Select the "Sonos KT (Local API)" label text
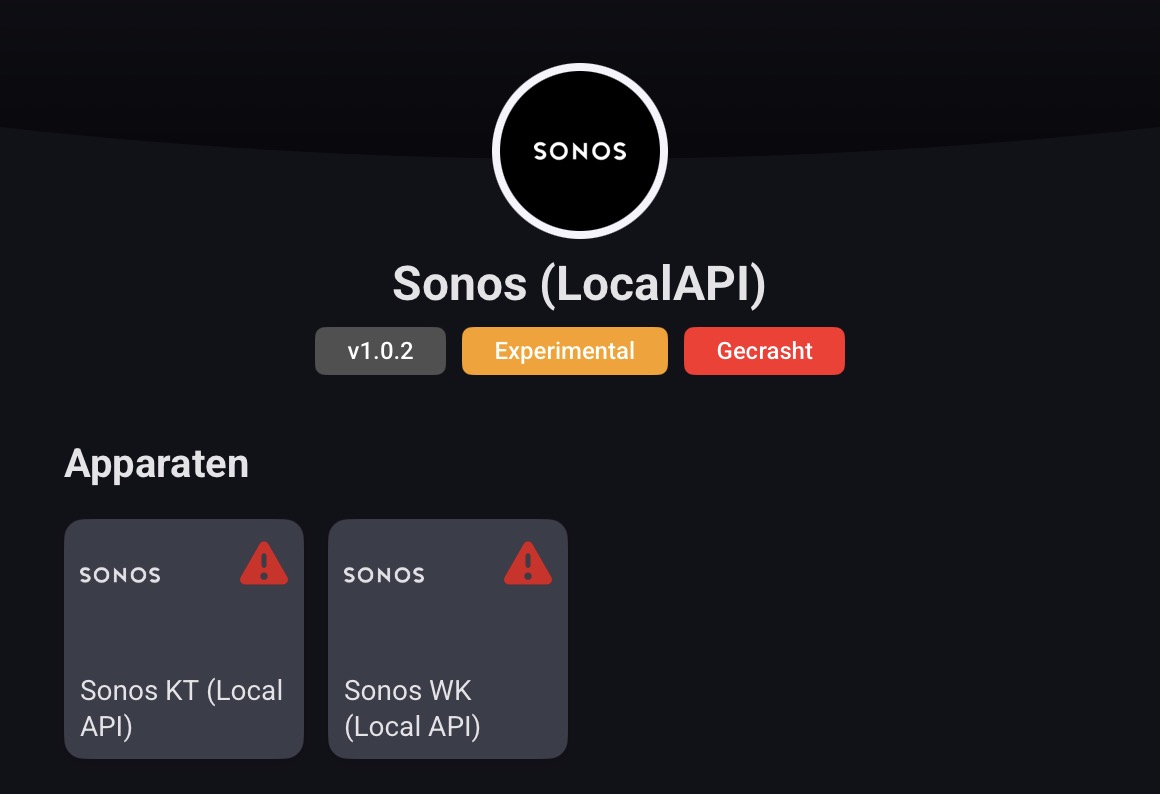 coord(181,707)
